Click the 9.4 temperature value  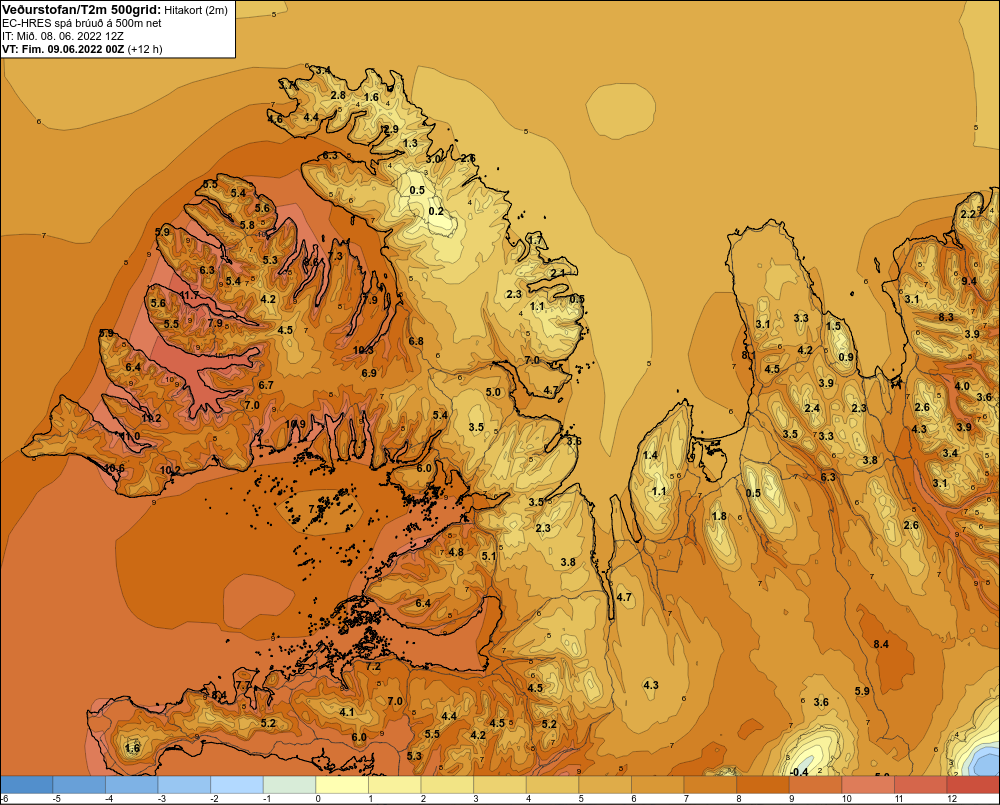(x=969, y=281)
